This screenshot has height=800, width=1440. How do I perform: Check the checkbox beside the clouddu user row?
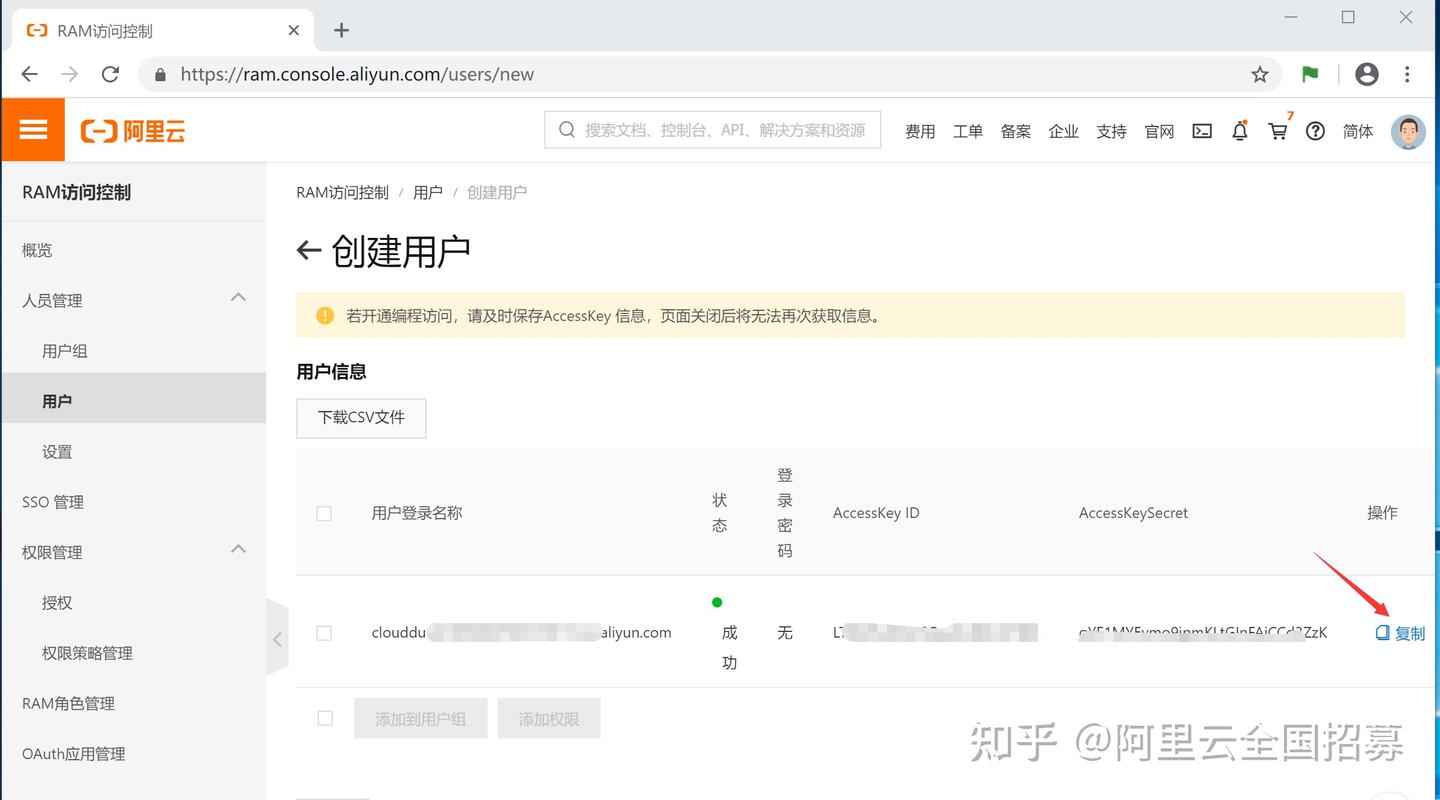coord(324,632)
